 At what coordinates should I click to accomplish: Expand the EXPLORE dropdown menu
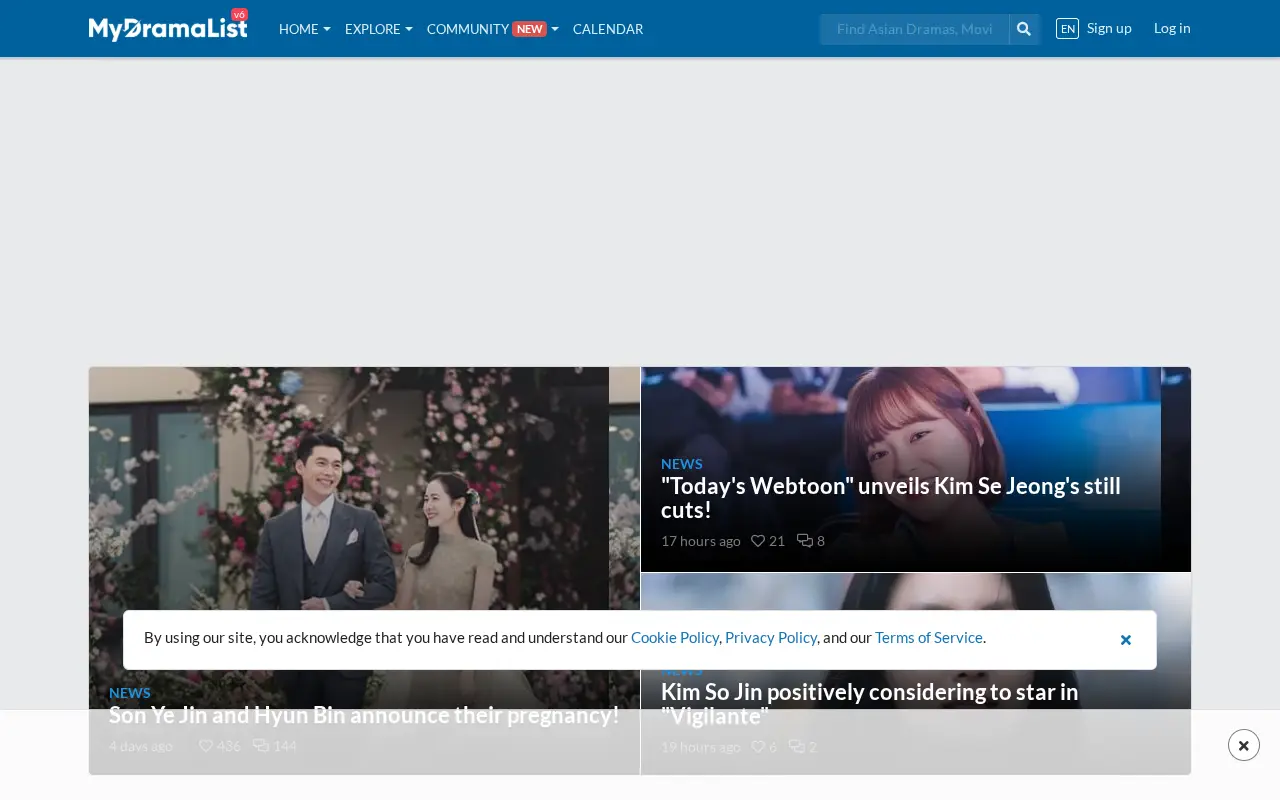(x=379, y=29)
